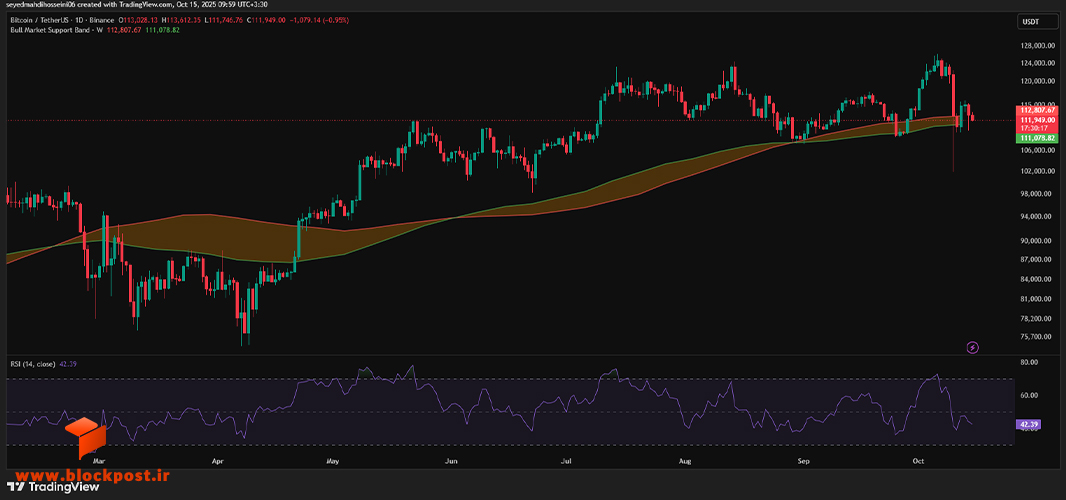Click the purple 42.39 RSI value tag
Viewport: 1066px width, 500px height.
(1028, 424)
